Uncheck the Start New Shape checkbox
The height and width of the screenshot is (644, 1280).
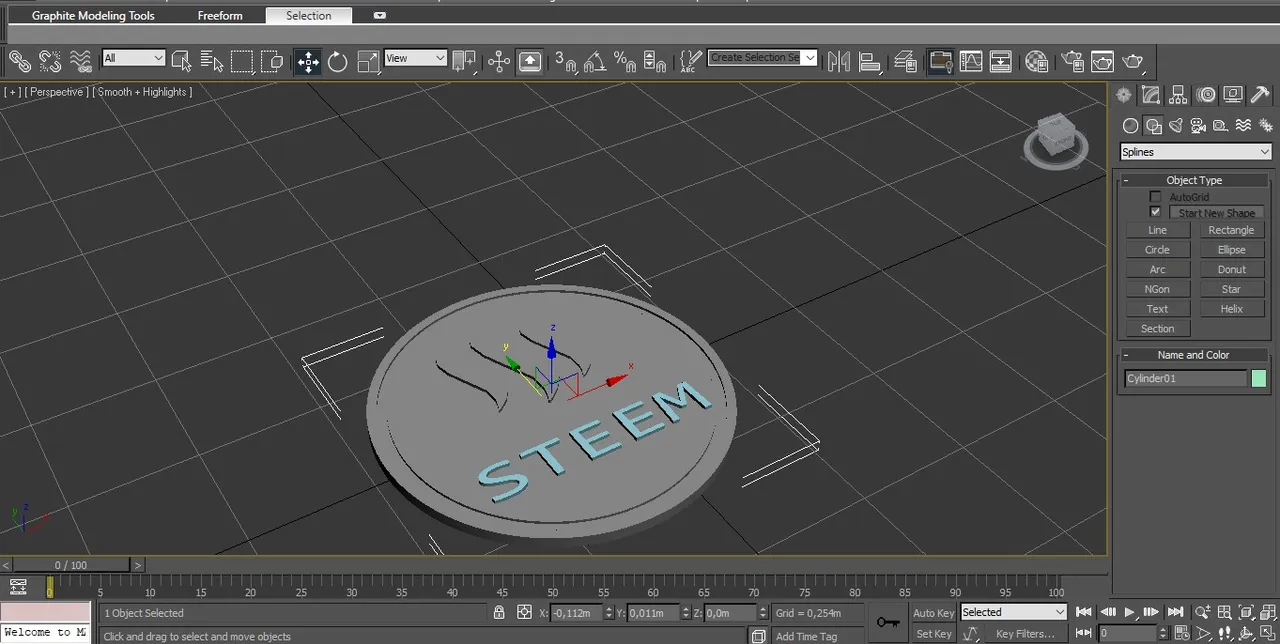[x=1156, y=212]
